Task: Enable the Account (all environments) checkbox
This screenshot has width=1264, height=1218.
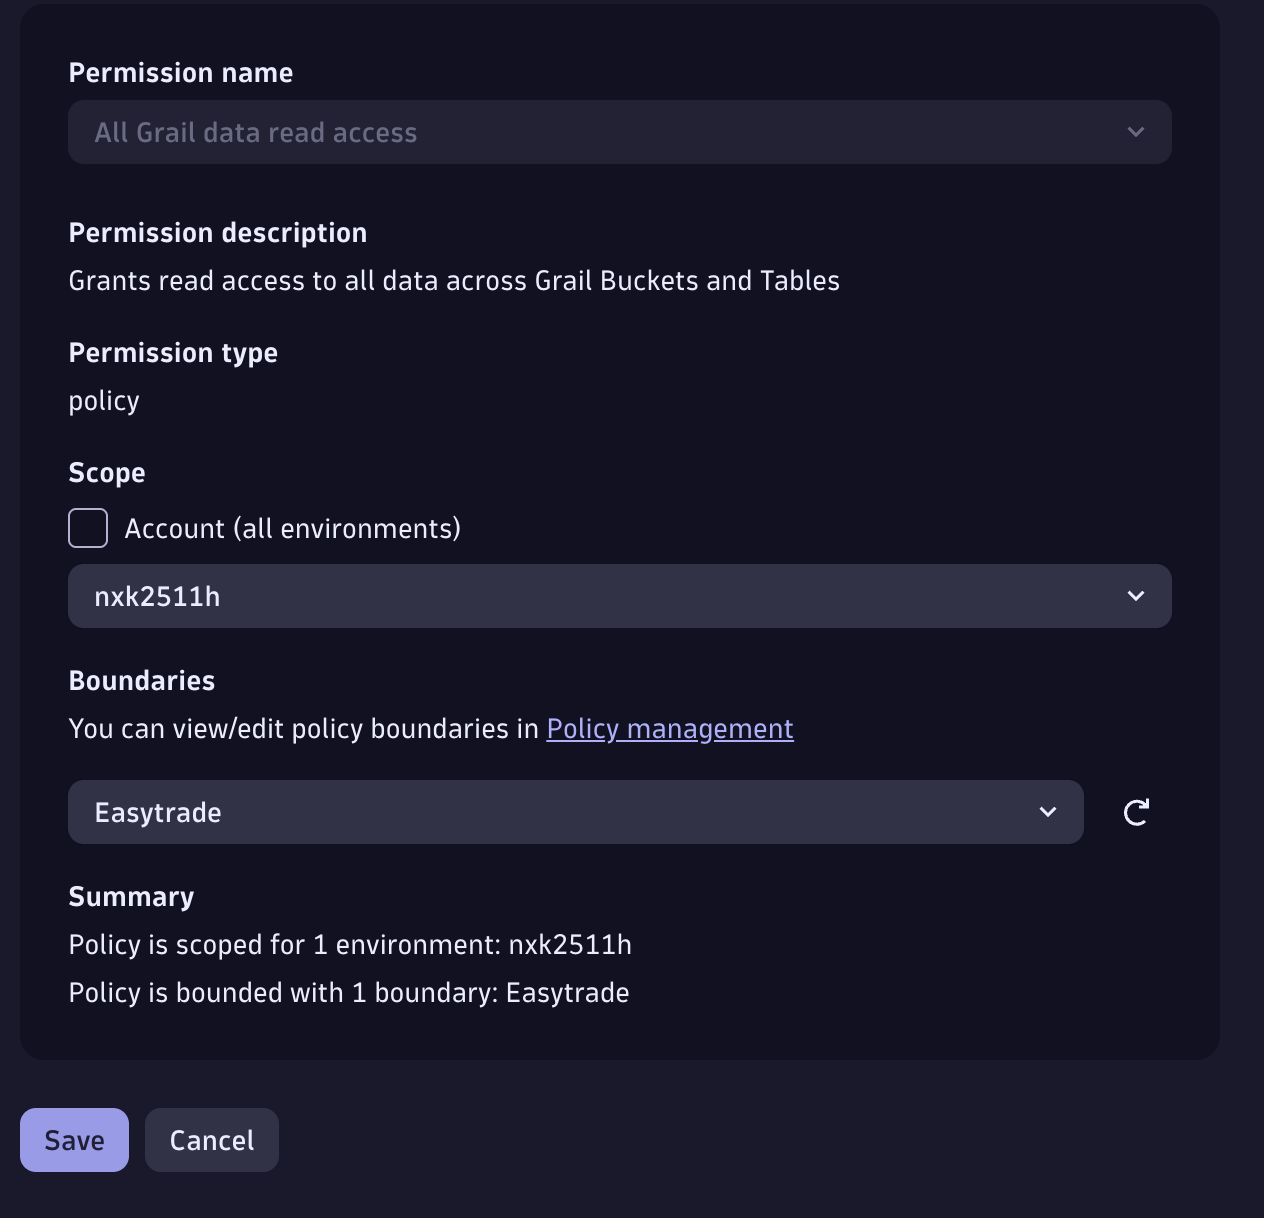Action: click(88, 528)
